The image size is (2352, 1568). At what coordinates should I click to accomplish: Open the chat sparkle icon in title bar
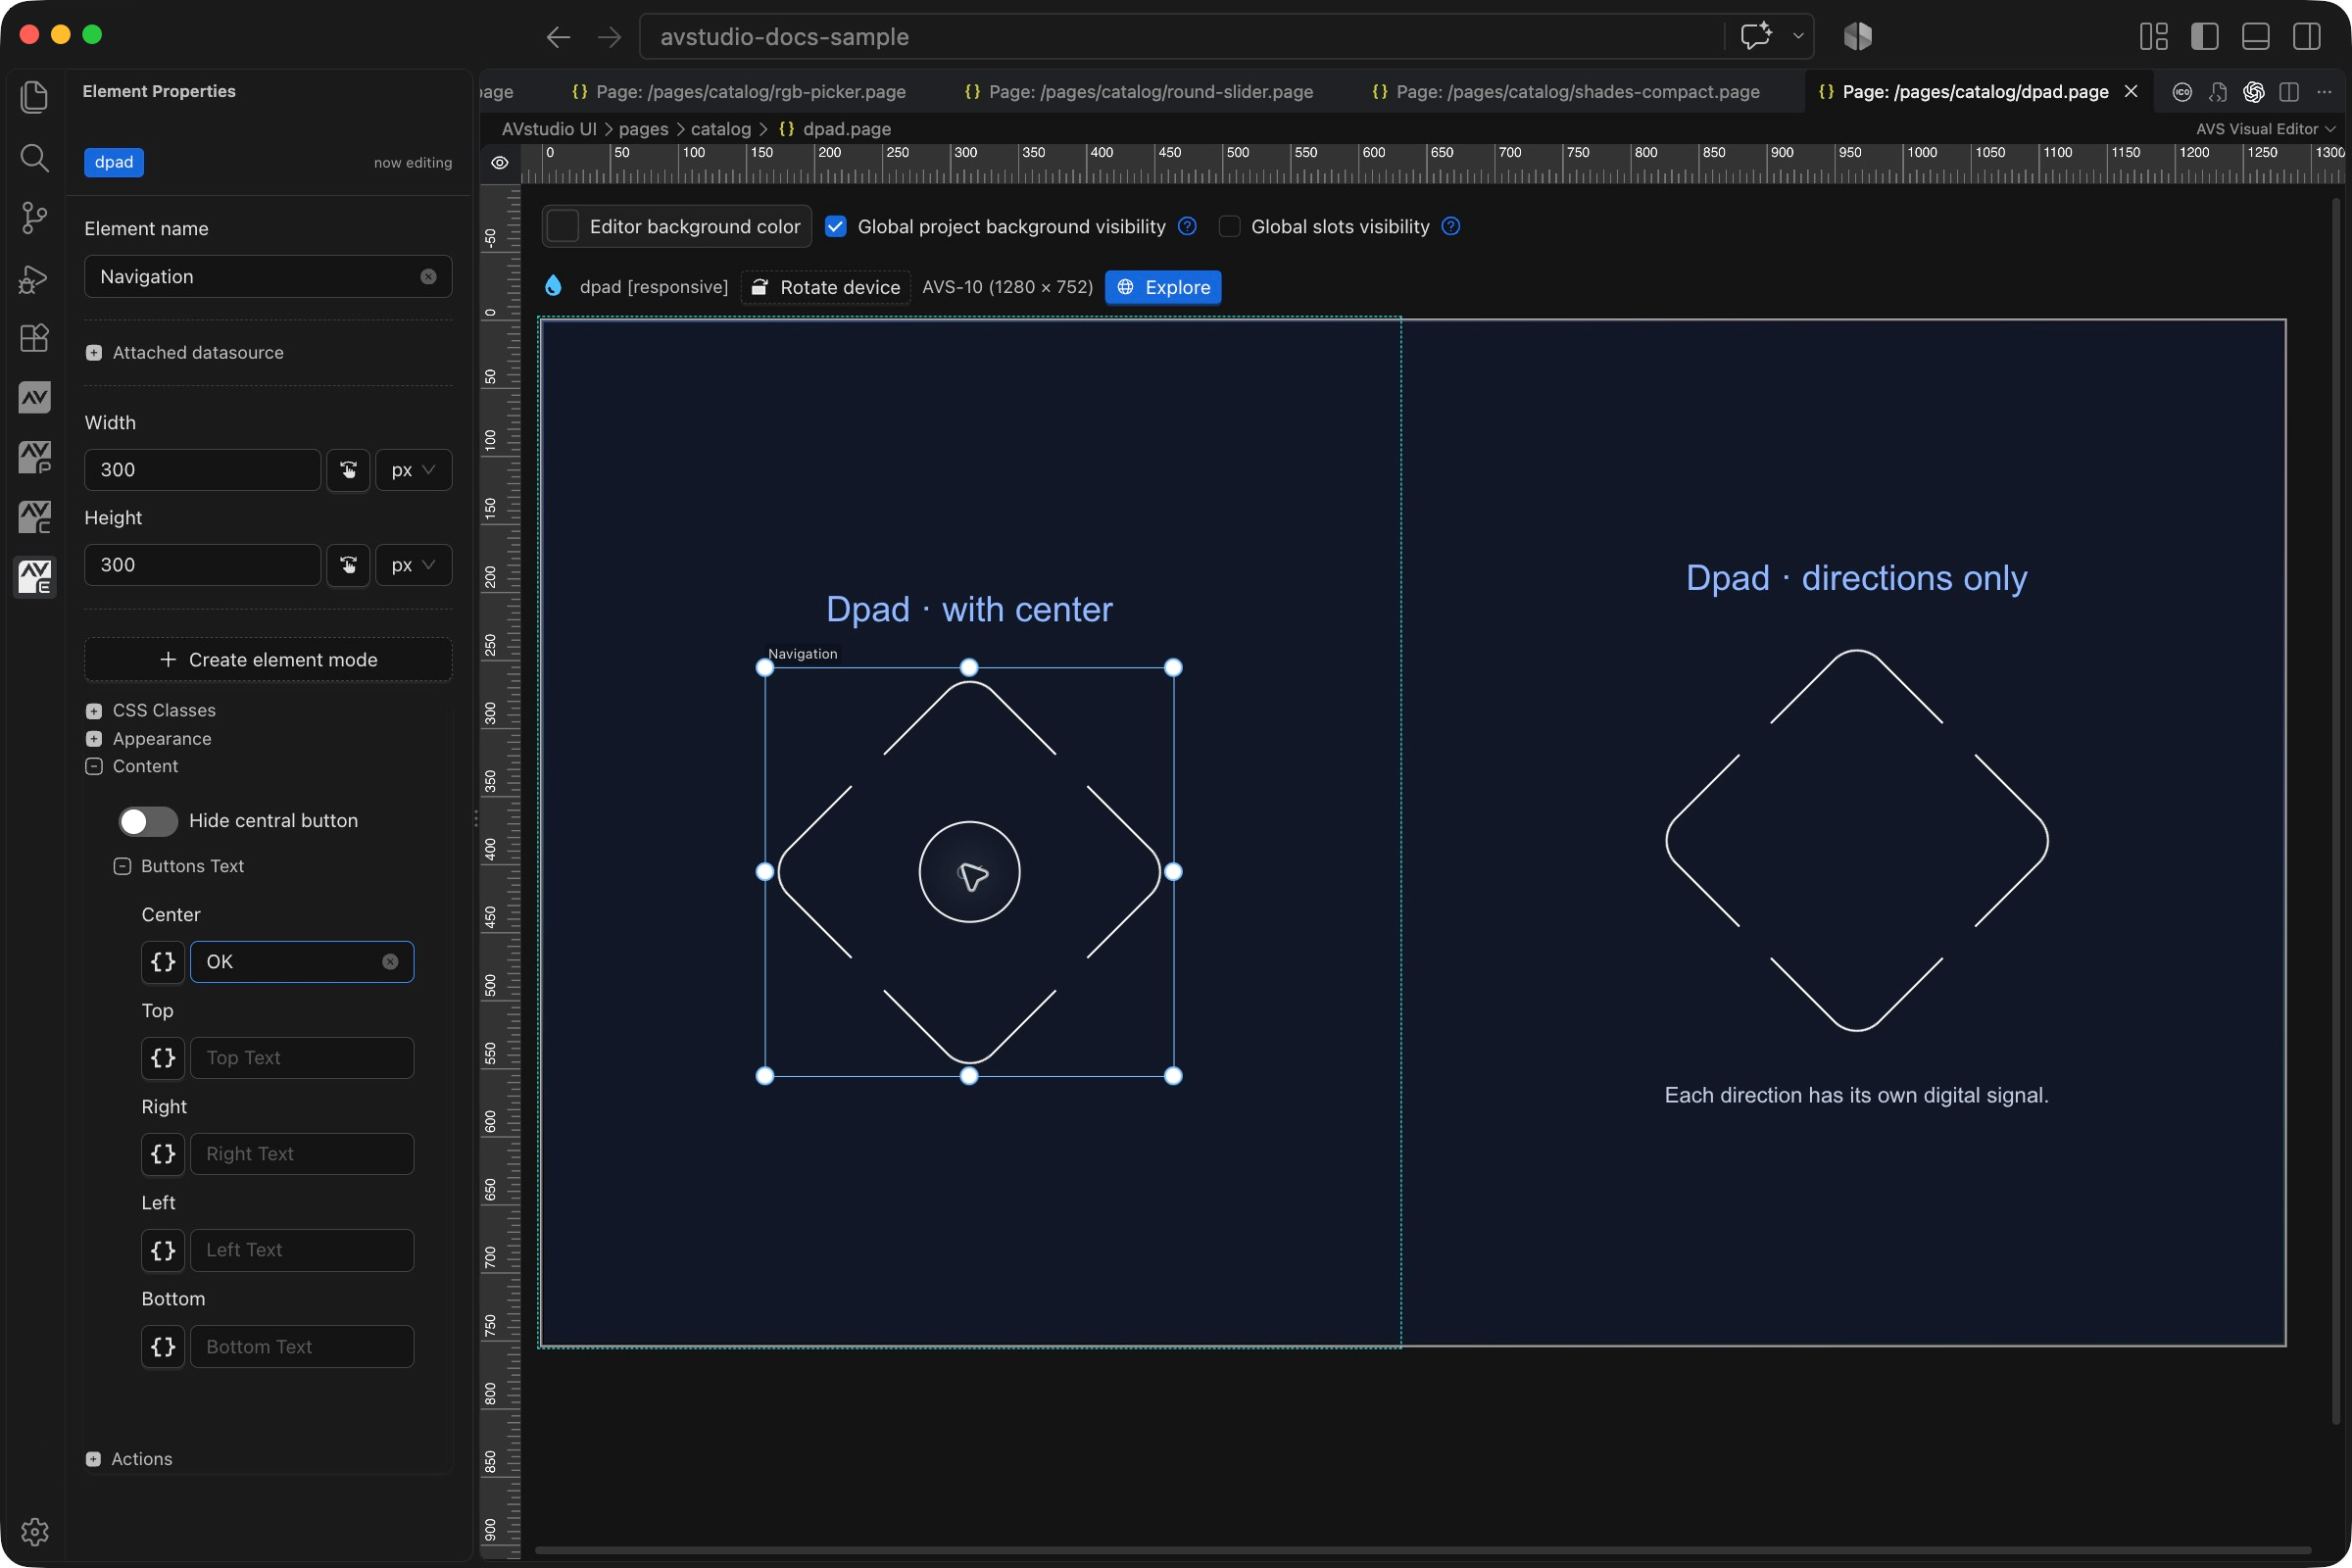(x=1756, y=36)
